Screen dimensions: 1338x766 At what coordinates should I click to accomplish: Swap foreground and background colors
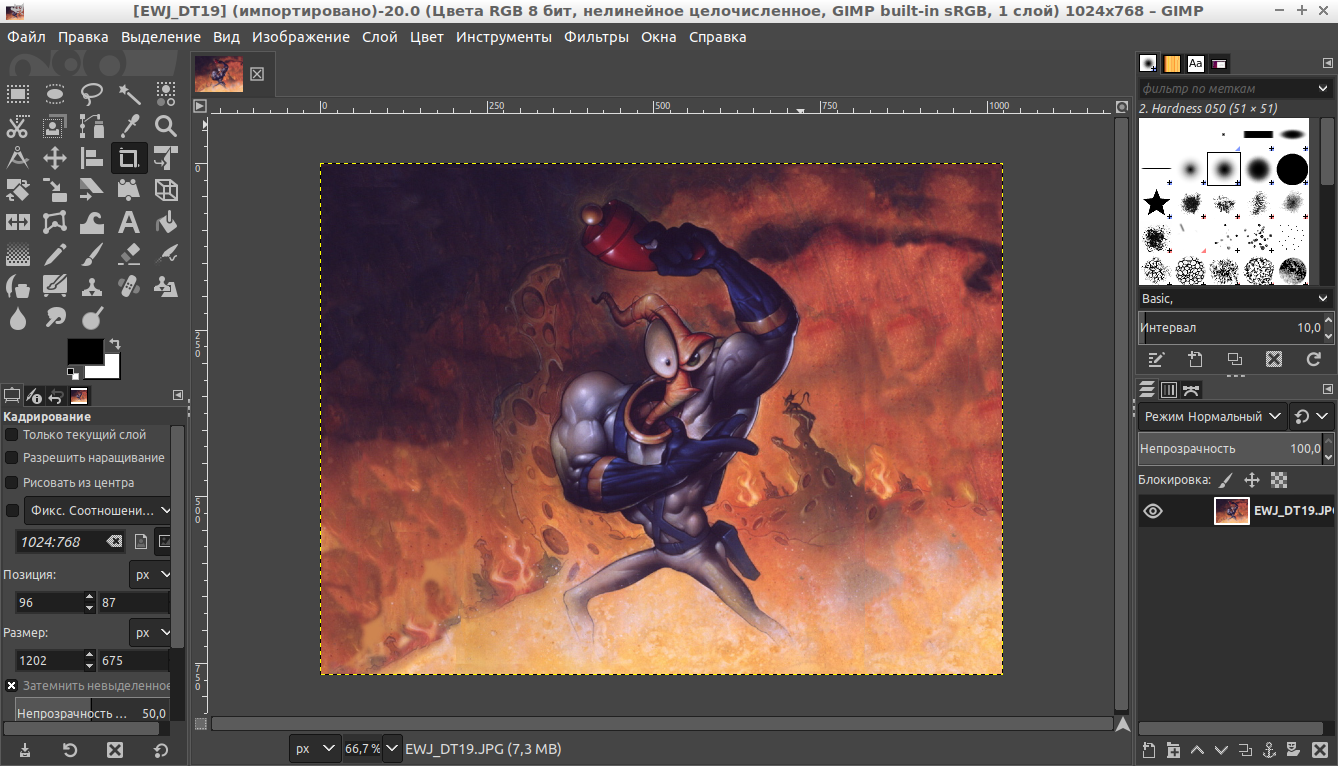click(x=114, y=344)
